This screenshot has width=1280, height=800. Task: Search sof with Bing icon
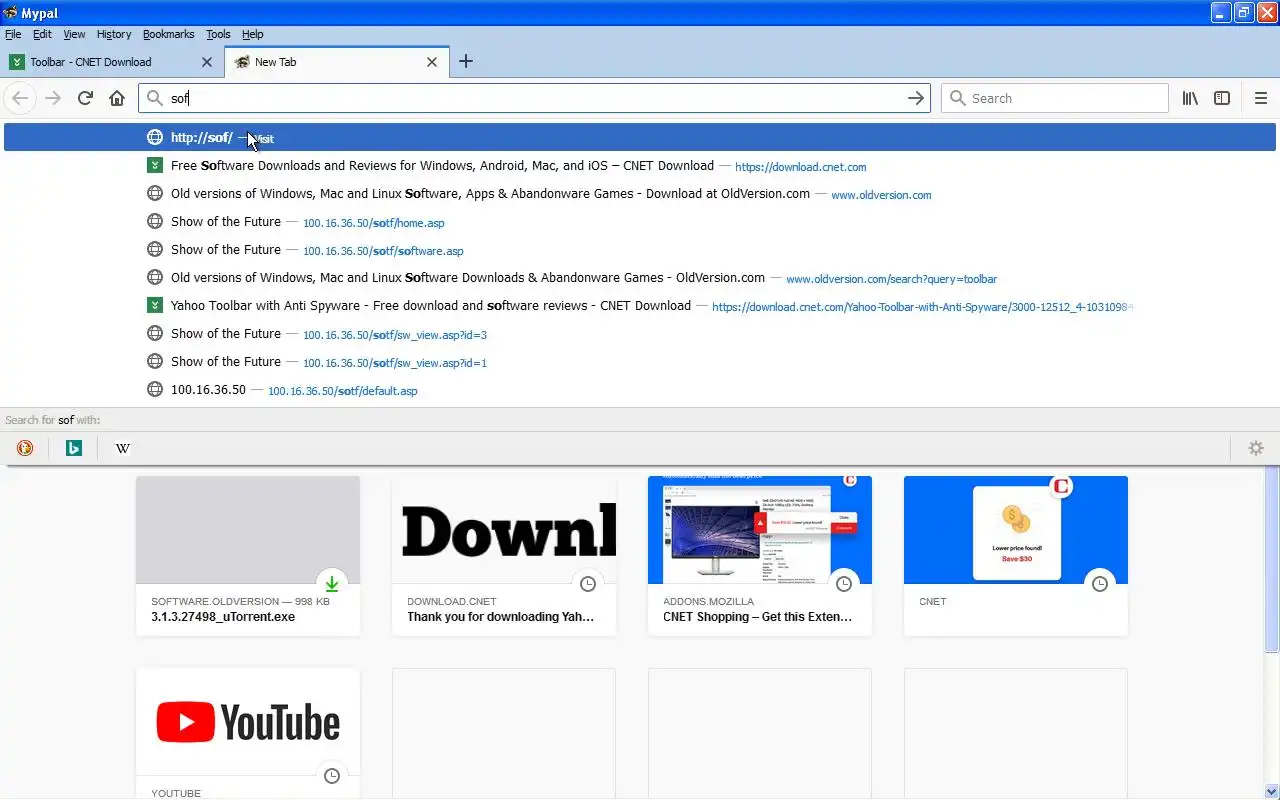pos(73,448)
